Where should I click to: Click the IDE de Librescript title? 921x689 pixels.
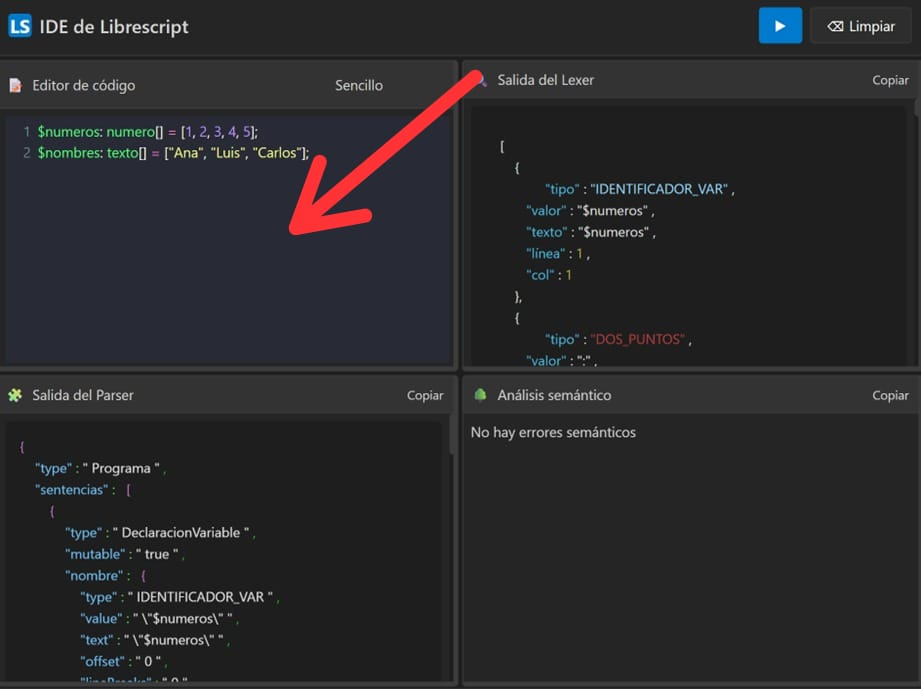tap(114, 27)
